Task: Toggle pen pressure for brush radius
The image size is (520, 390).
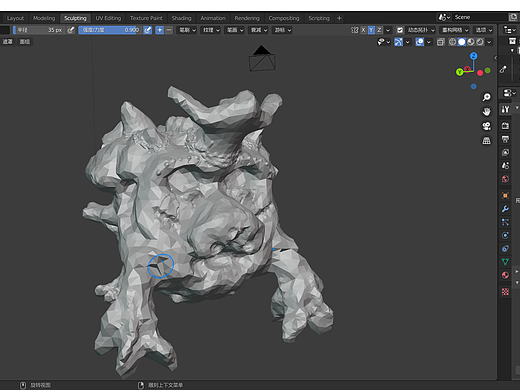Action: click(x=71, y=30)
